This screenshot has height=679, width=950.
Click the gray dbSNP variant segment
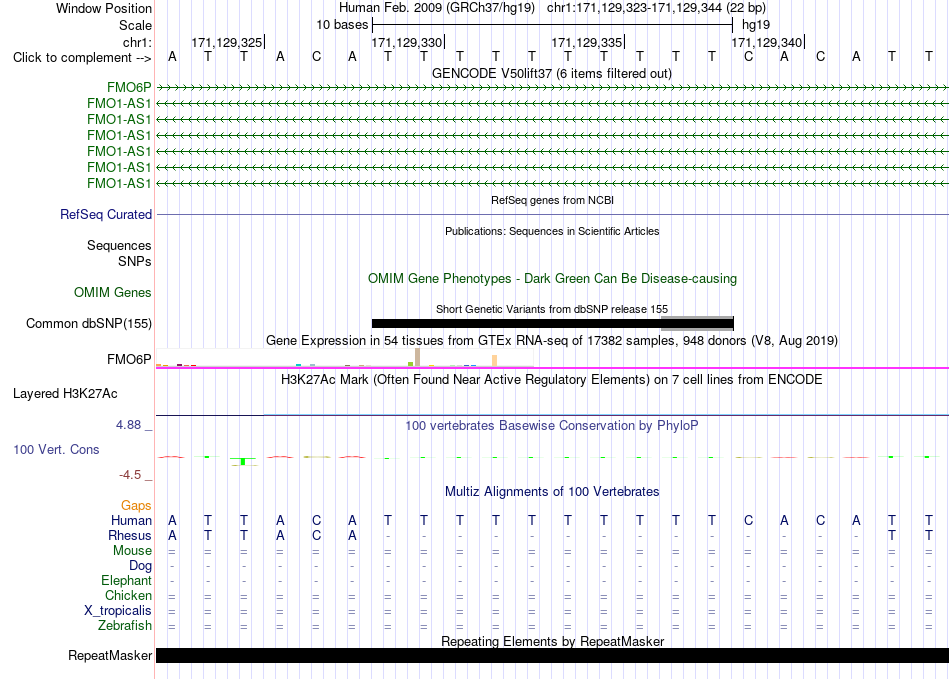[697, 323]
